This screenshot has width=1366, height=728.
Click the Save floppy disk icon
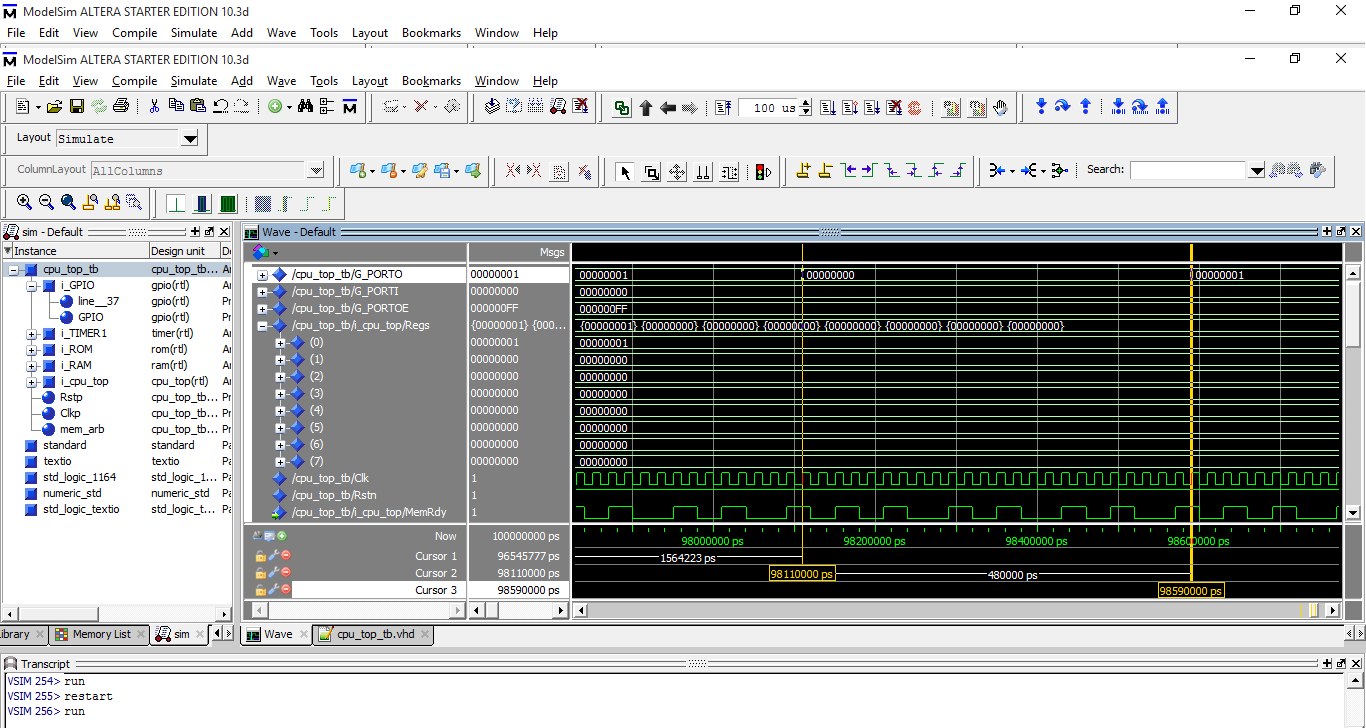[76, 107]
